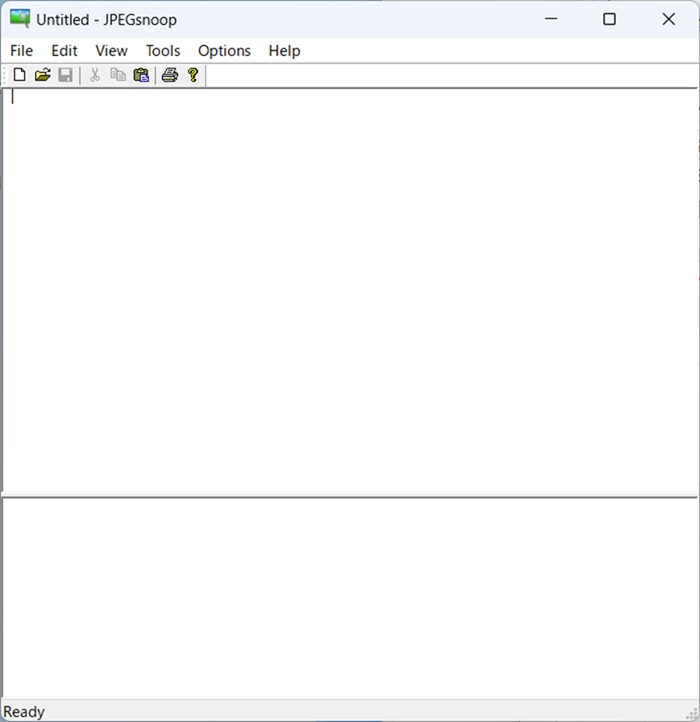This screenshot has height=722, width=700.
Task: Click the Cut scissors icon
Action: (95, 75)
